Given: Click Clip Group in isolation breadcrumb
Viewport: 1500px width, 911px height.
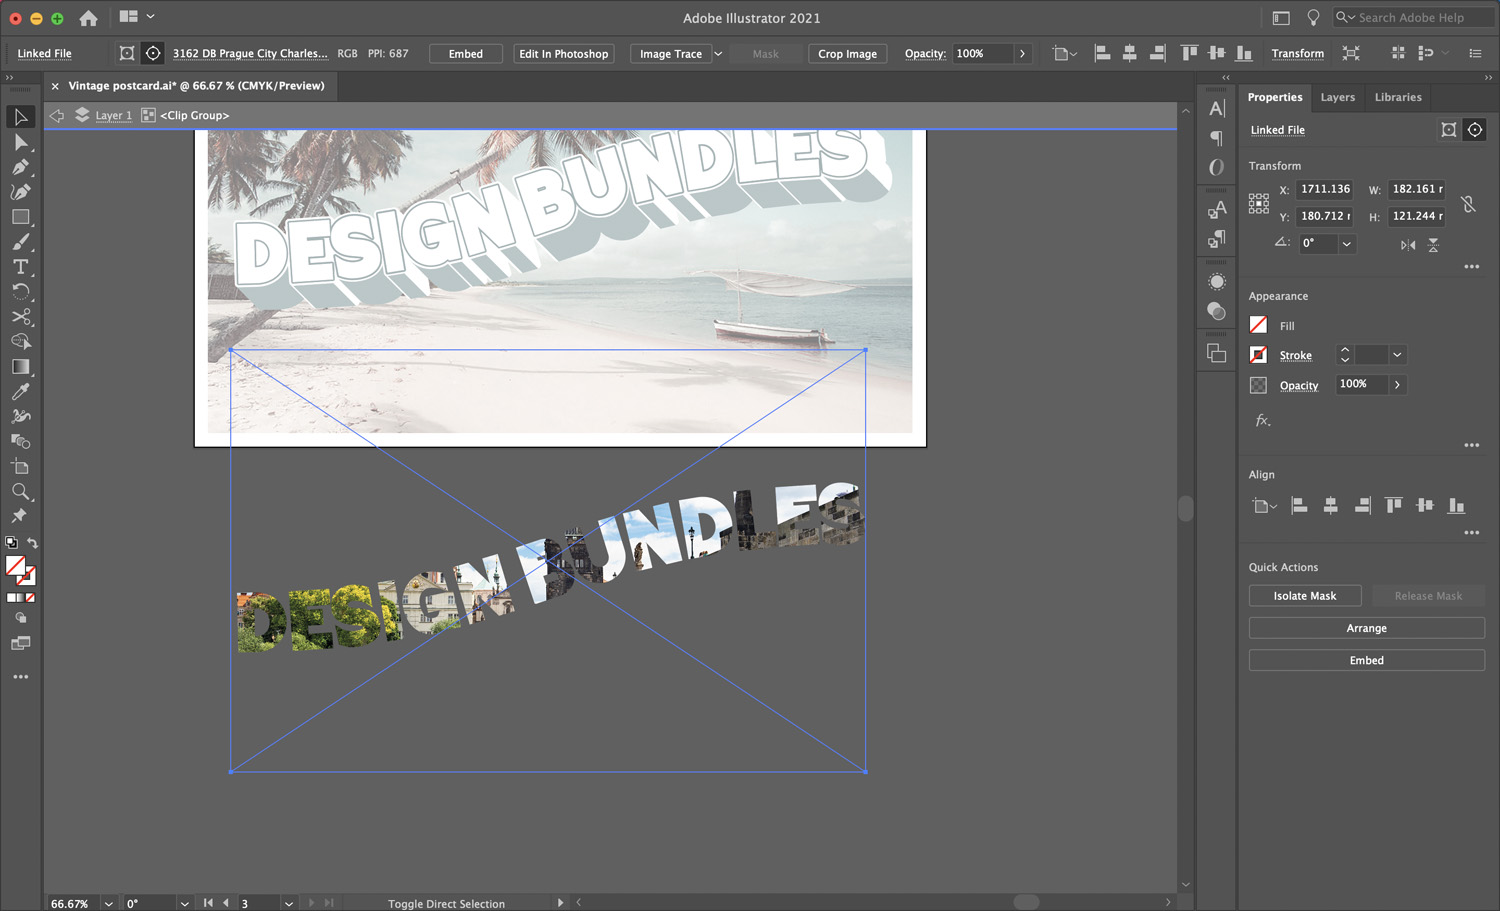Looking at the screenshot, I should point(194,116).
